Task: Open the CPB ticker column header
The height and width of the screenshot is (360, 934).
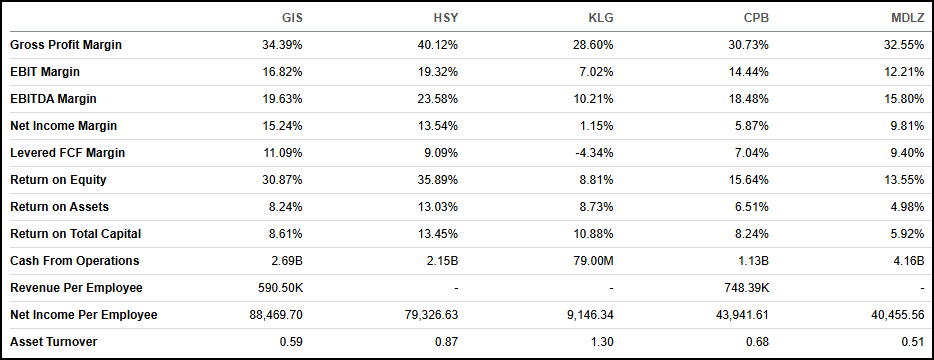Action: click(x=757, y=18)
